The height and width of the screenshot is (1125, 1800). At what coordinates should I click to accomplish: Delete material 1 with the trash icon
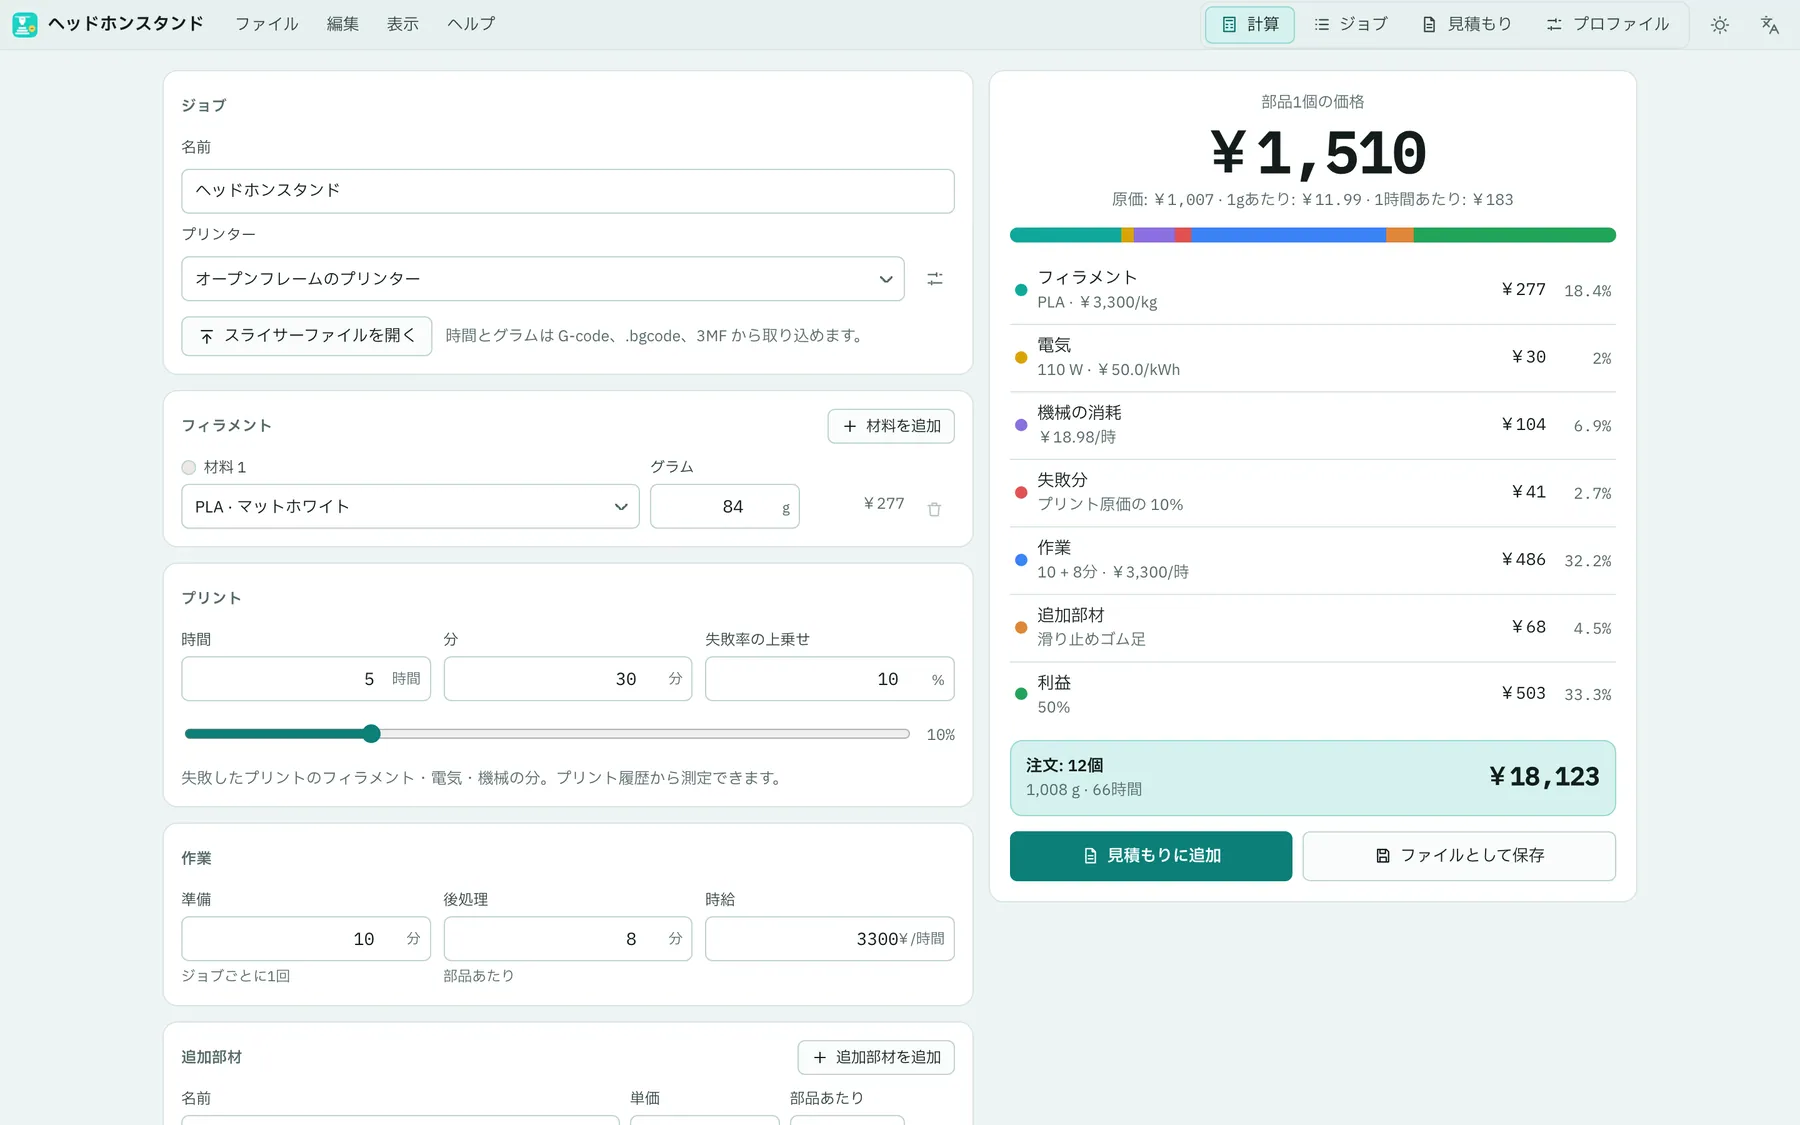point(934,509)
